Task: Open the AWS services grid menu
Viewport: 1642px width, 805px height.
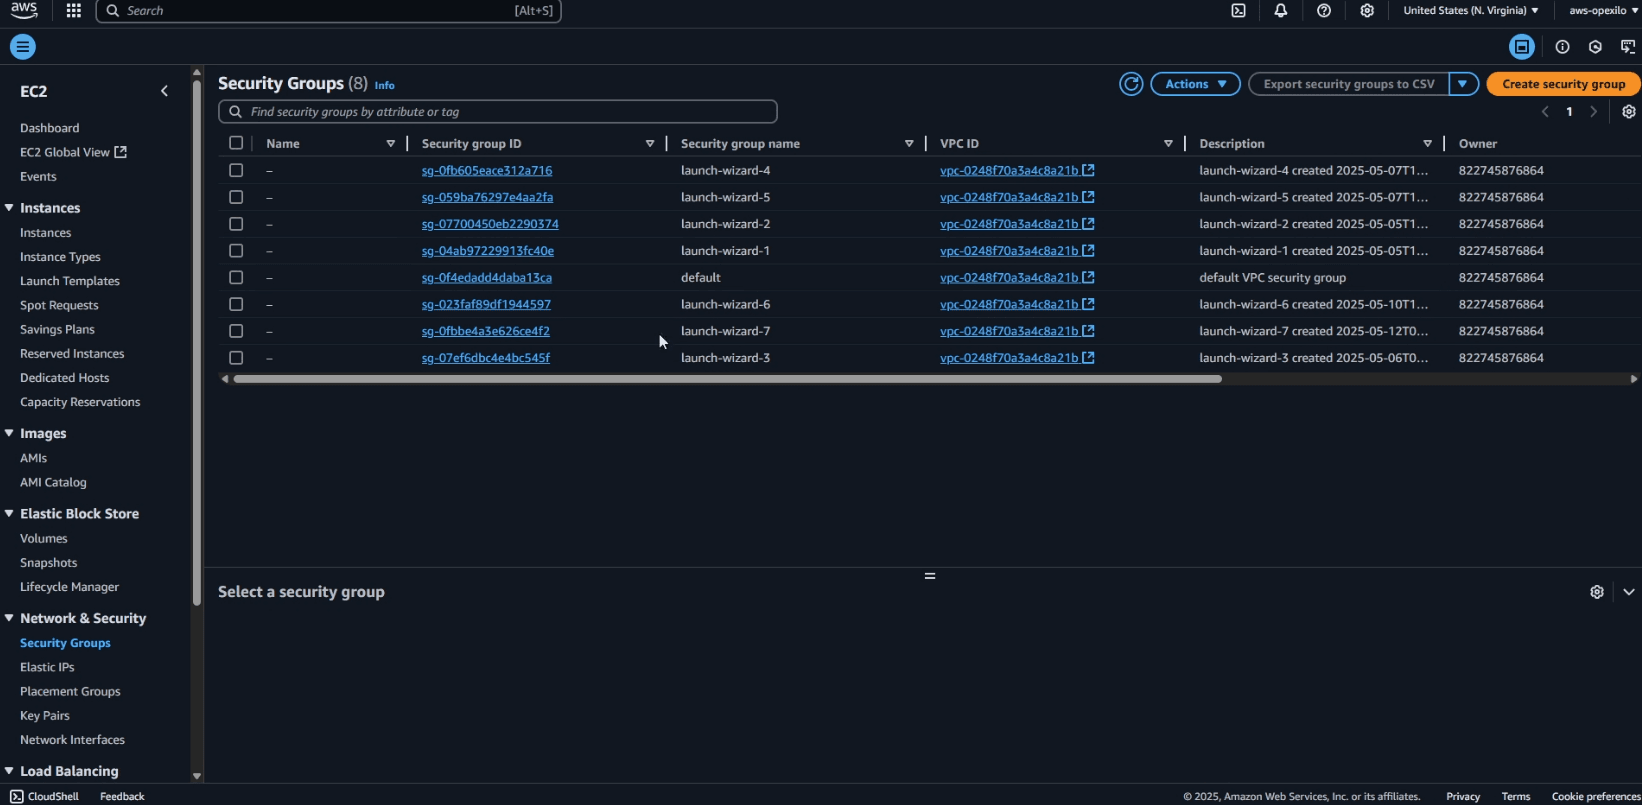Action: point(73,11)
